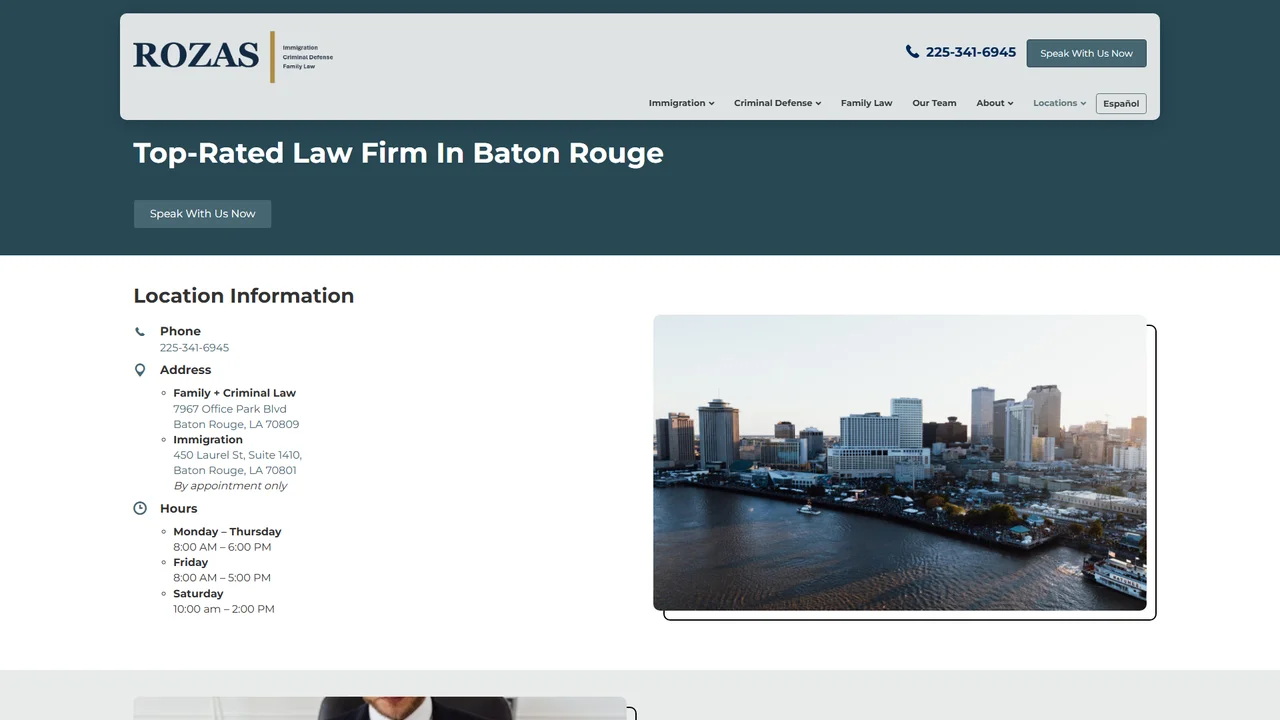This screenshot has width=1280, height=720.
Task: Click header Speak With Us Now button
Action: pos(1086,53)
